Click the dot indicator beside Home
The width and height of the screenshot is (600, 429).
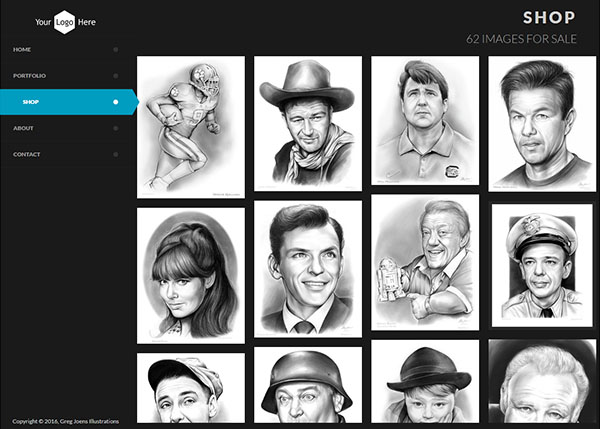(116, 49)
